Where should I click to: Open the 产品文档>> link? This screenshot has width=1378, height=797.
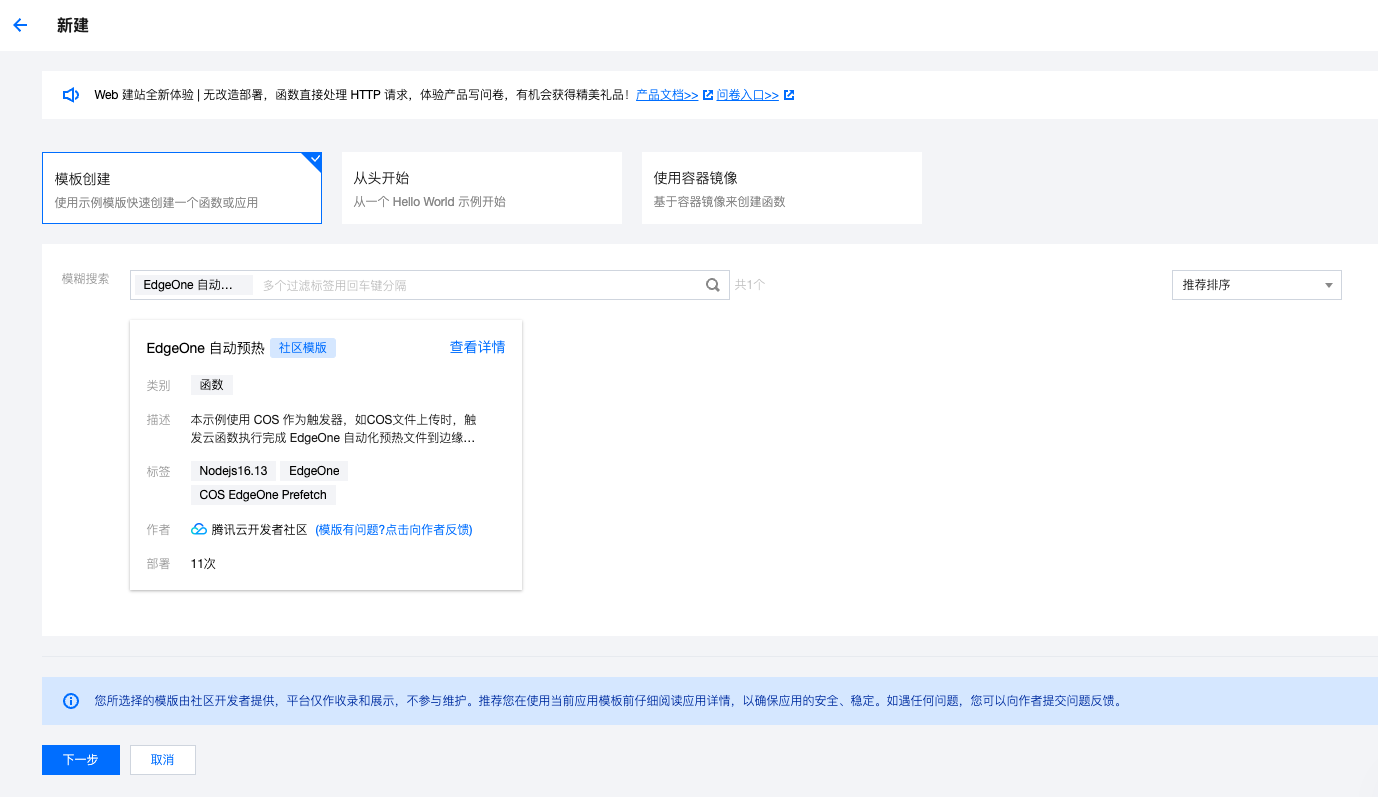[x=667, y=95]
